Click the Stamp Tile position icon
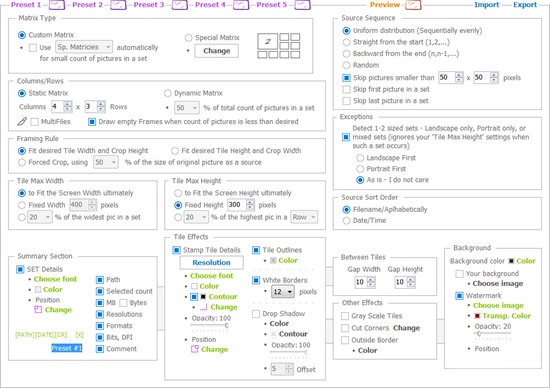Screen dimensions: 550x388 [195, 349]
